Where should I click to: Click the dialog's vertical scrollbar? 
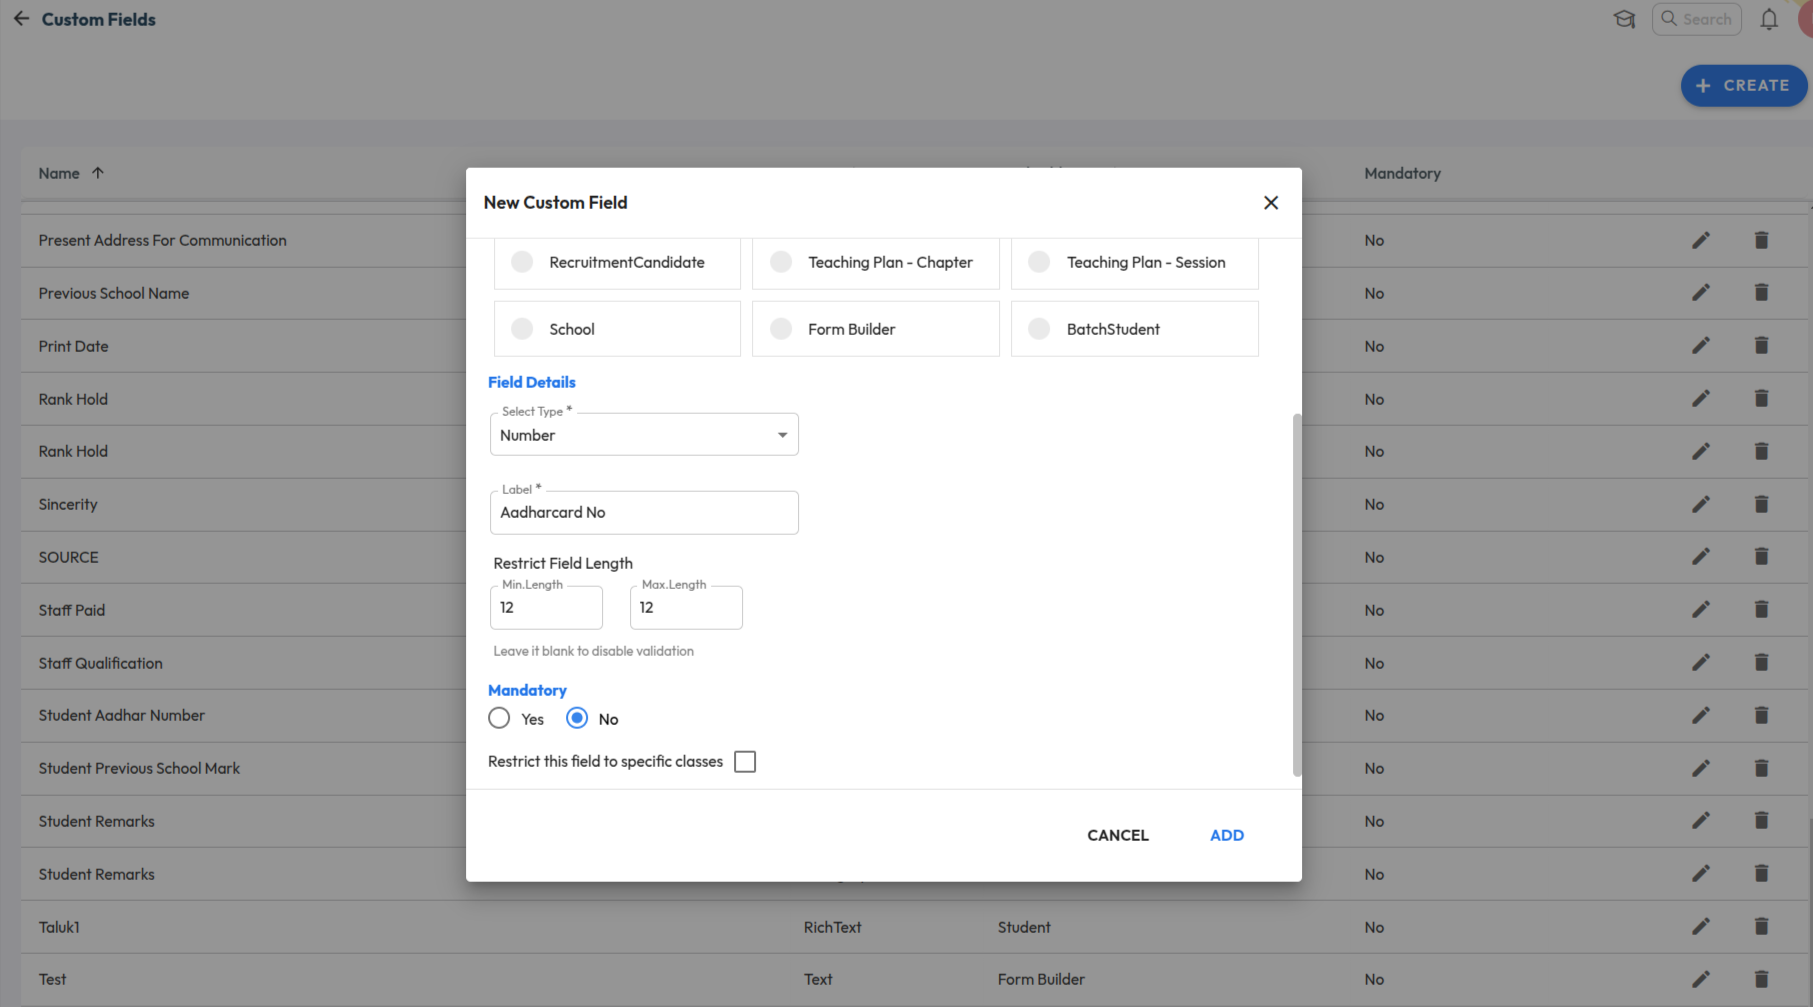click(1297, 594)
